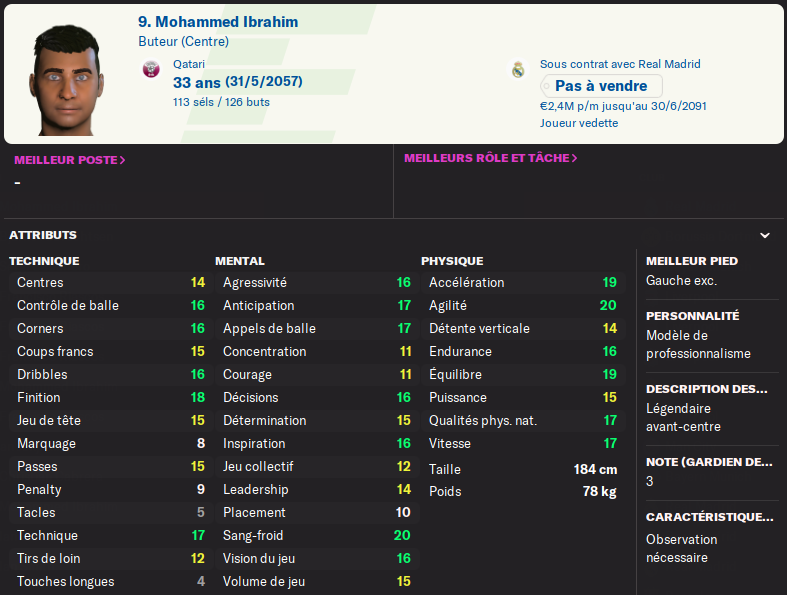This screenshot has height=595, width=787.
Task: Click the Qatar national team badge icon
Action: (x=151, y=70)
